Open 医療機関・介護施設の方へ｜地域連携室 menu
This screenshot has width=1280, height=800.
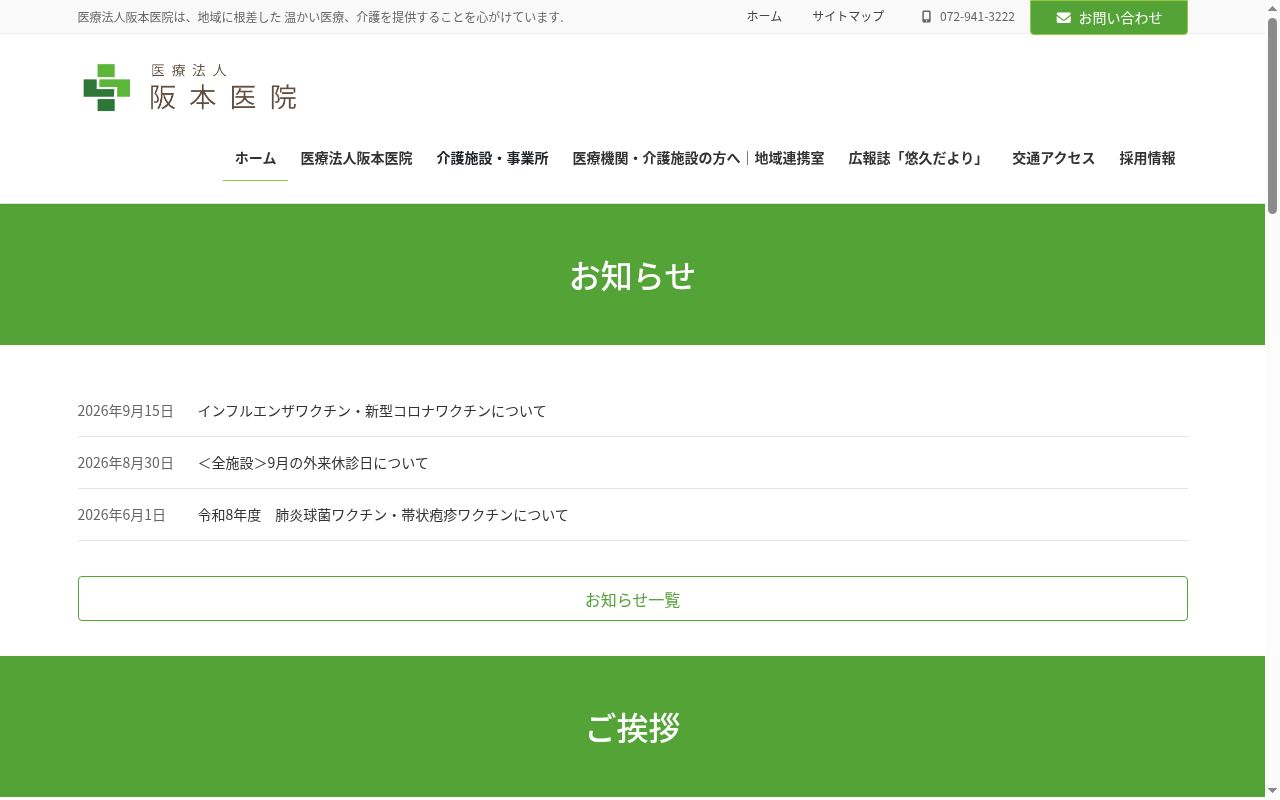698,158
